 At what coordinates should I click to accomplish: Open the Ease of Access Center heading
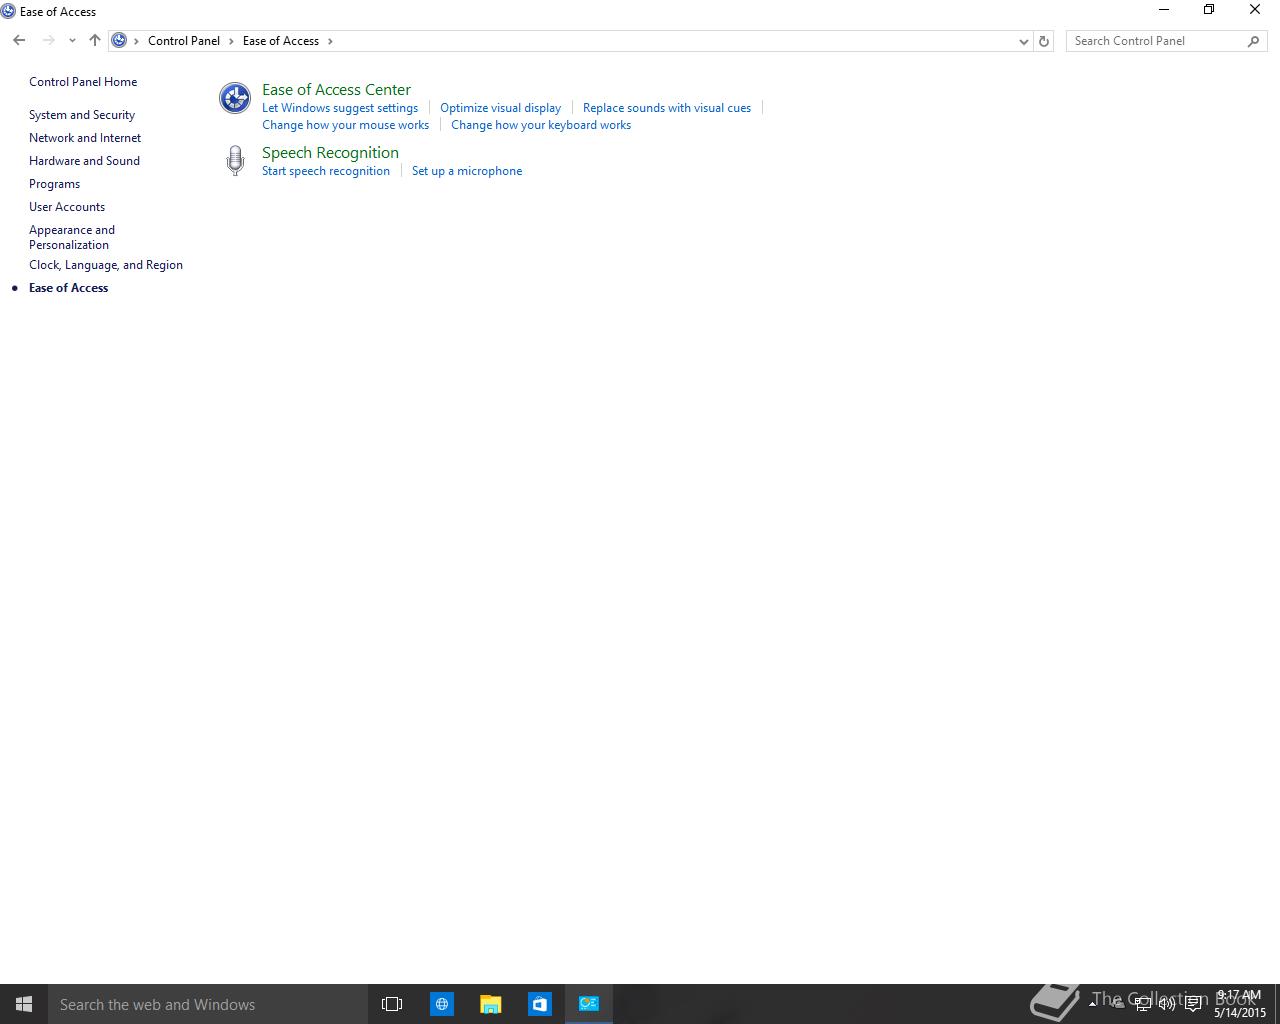point(336,90)
